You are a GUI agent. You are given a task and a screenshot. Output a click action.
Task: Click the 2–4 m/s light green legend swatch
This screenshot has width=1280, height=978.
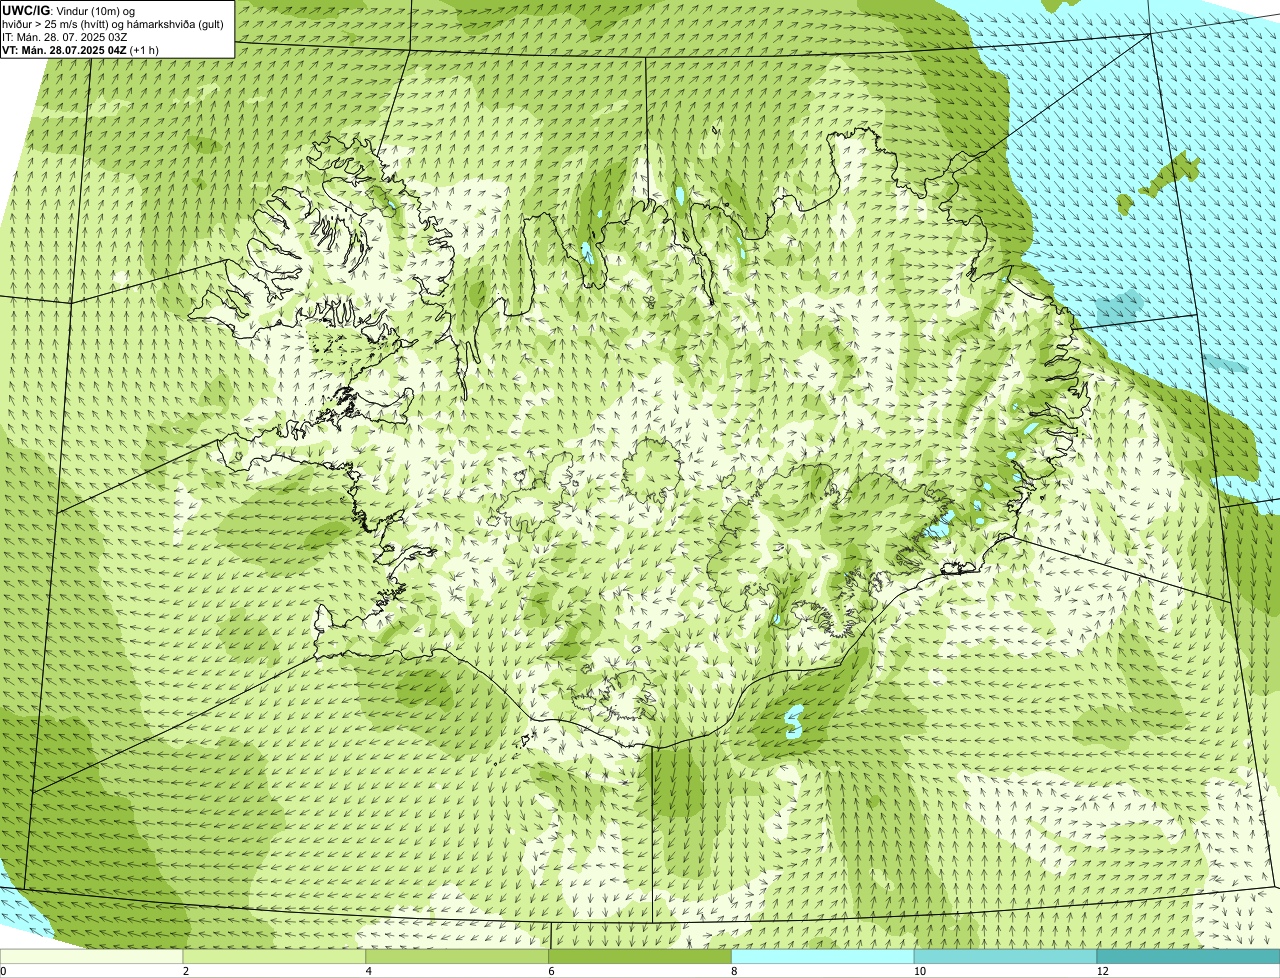pyautogui.click(x=275, y=957)
